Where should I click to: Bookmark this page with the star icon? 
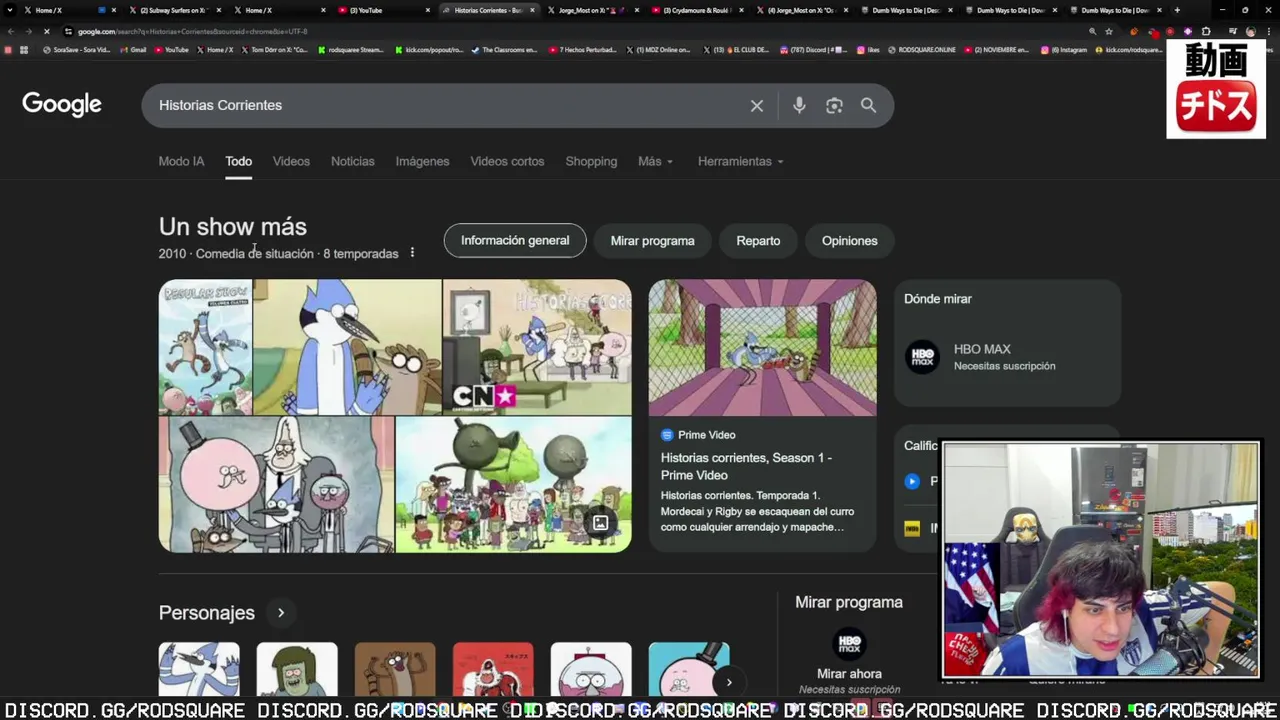pos(1109,31)
